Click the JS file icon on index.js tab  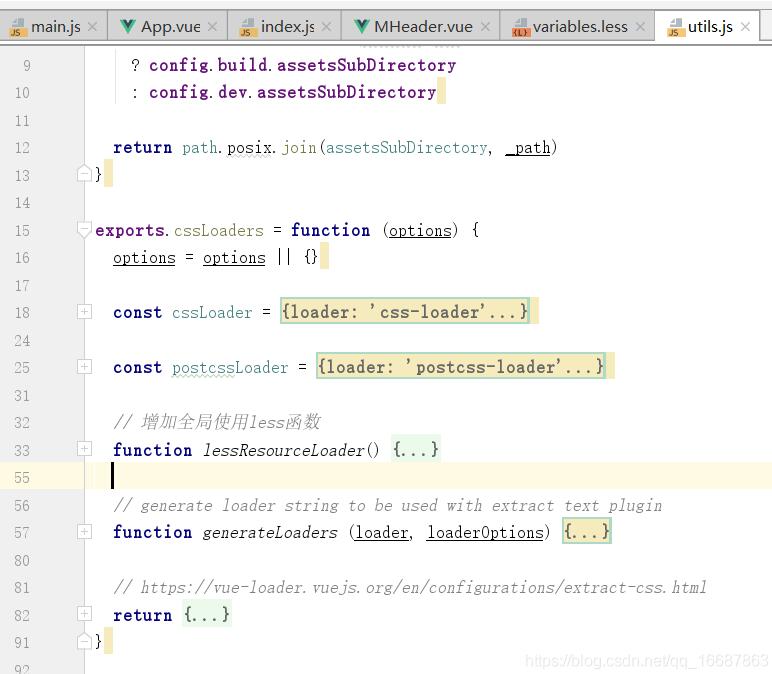[247, 27]
